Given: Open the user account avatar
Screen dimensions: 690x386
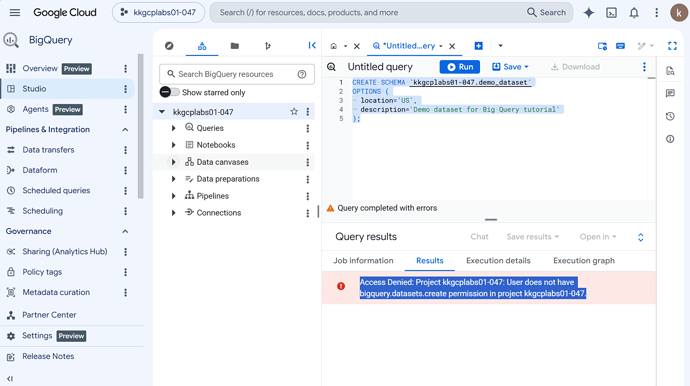Looking at the screenshot, I should (679, 13).
